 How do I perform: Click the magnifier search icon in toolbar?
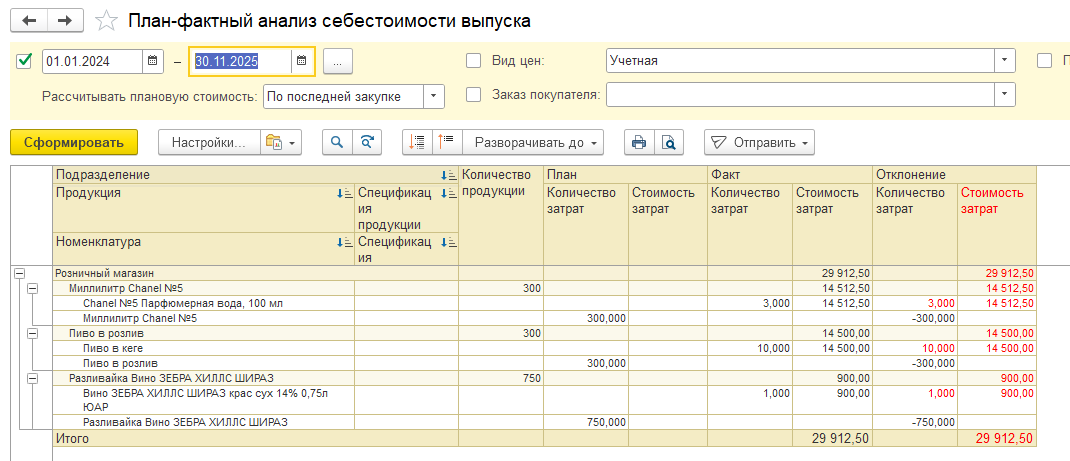tap(337, 142)
